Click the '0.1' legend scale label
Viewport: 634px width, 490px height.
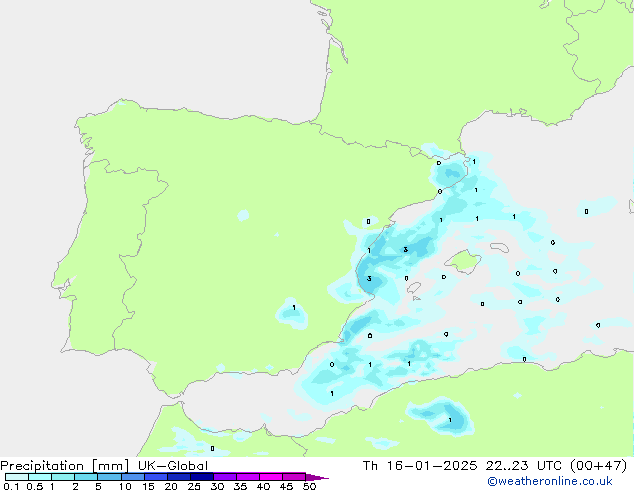click(x=11, y=486)
